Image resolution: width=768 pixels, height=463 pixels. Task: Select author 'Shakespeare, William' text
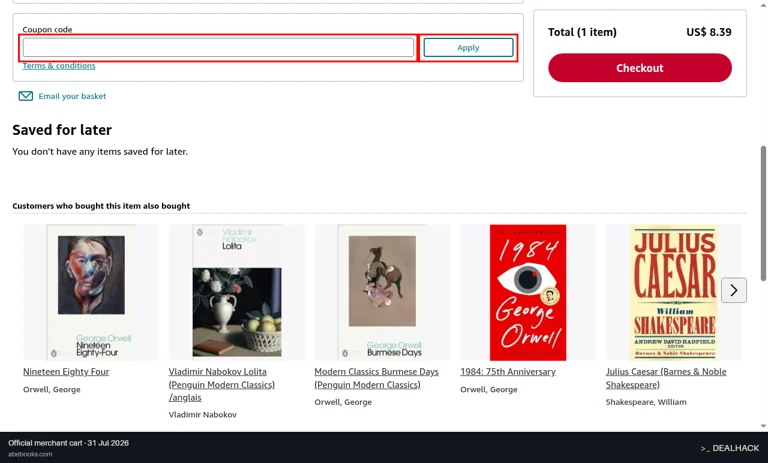646,402
